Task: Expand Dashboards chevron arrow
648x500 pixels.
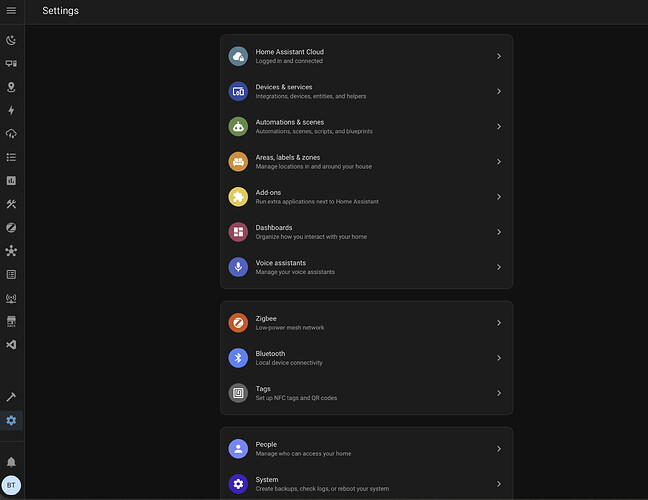Action: (499, 232)
